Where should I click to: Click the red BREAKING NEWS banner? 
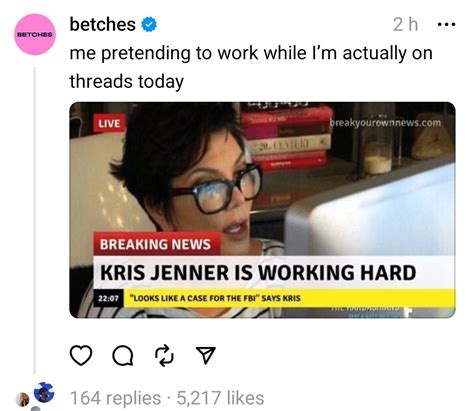coord(156,244)
